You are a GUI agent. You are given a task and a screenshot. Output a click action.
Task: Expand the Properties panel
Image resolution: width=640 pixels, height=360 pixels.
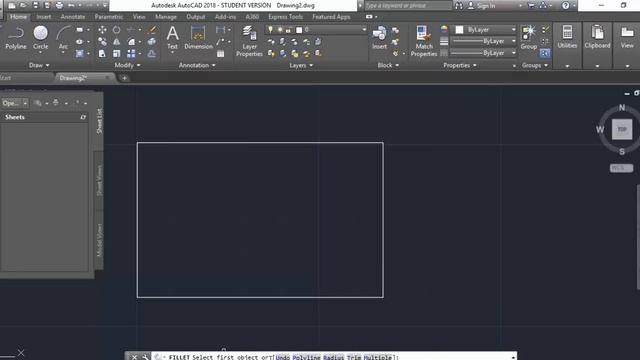pyautogui.click(x=460, y=65)
